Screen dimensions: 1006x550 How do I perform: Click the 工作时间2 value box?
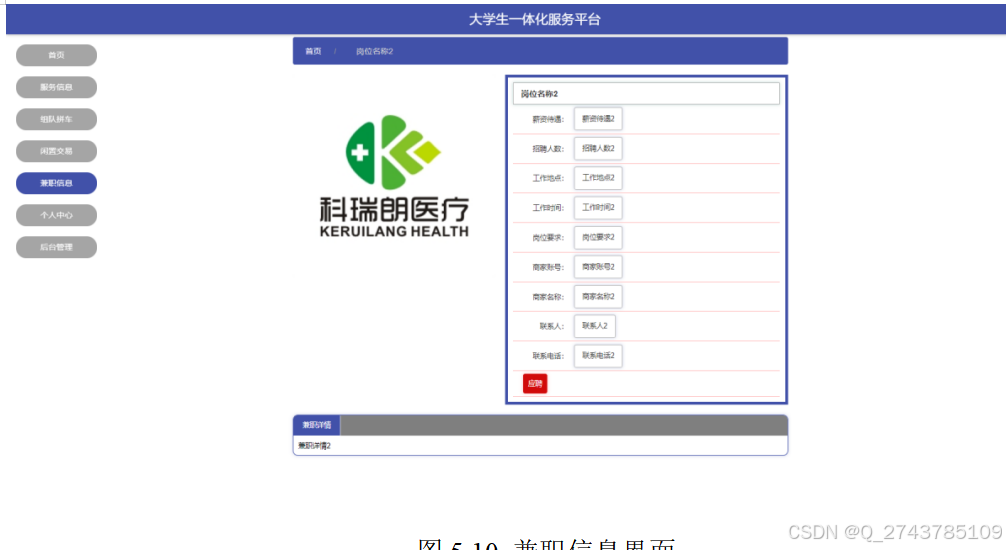[598, 207]
